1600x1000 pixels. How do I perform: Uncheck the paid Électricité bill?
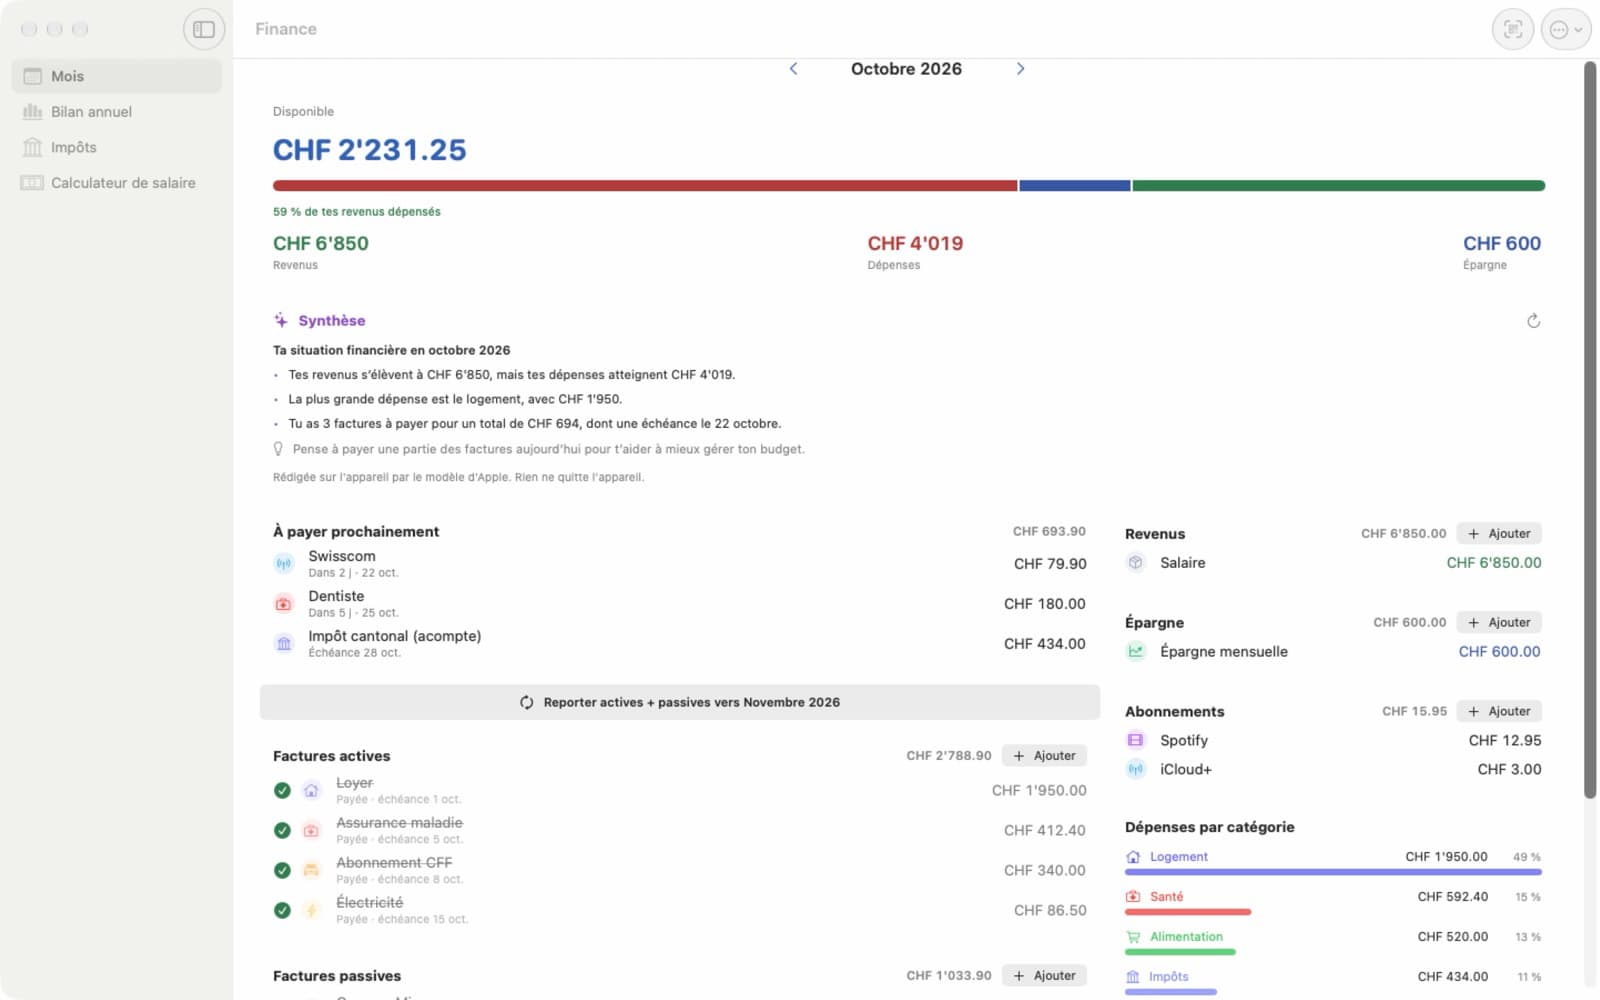282,910
